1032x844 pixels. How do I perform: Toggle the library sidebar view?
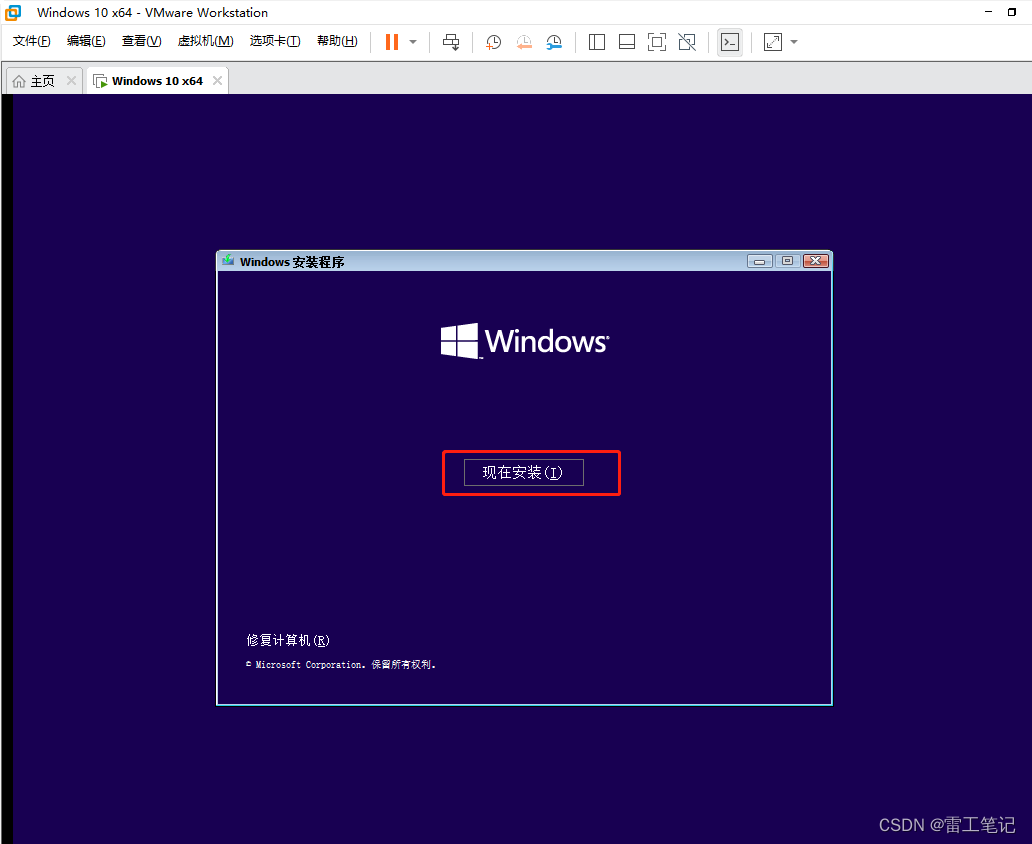click(x=597, y=42)
